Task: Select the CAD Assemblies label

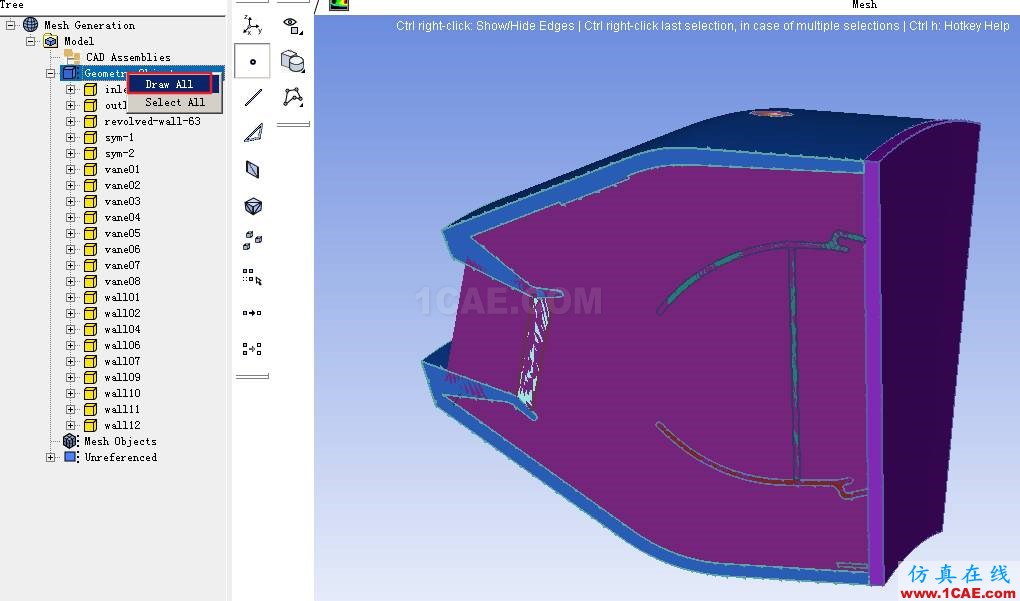Action: coord(128,57)
